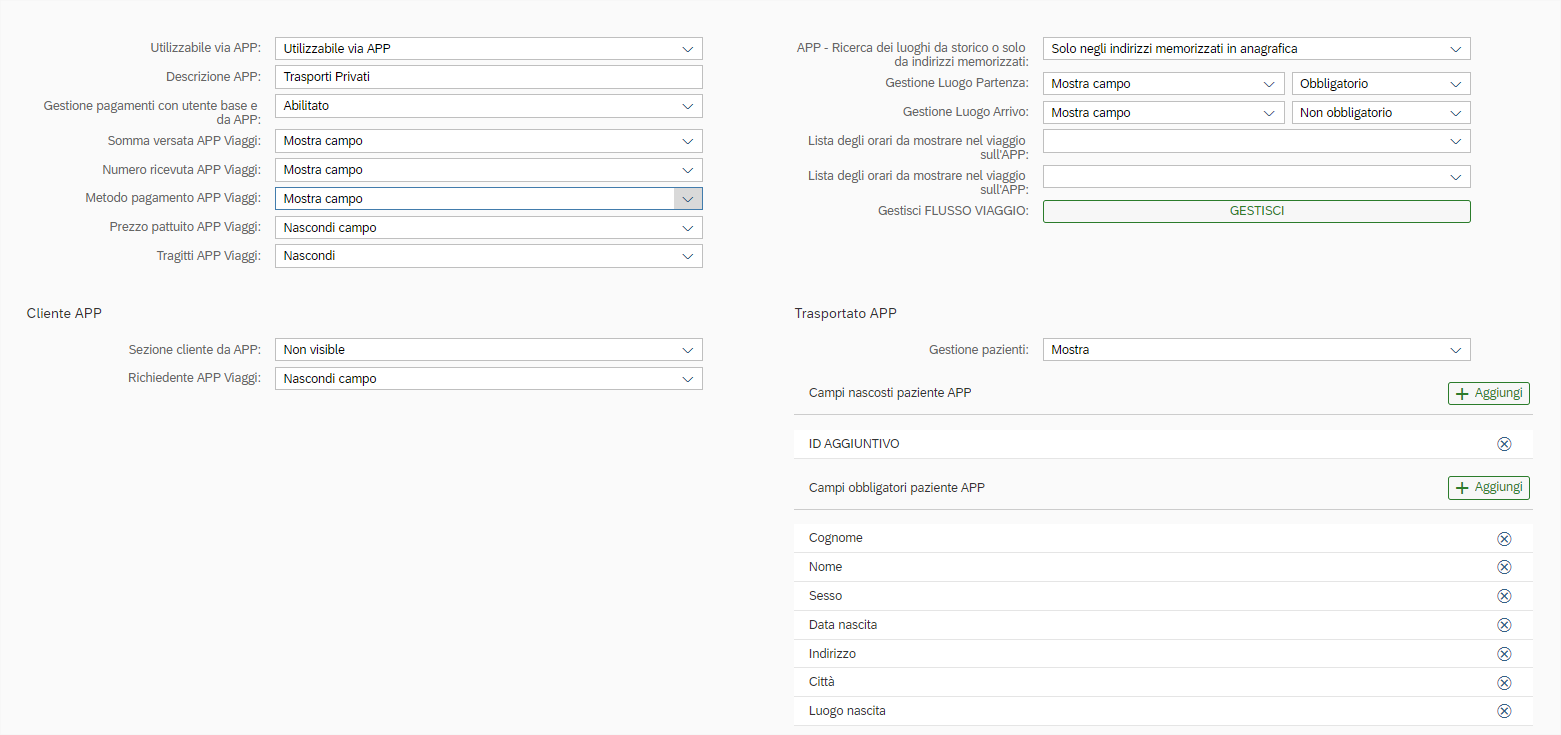Open Gestione pazienti dropdown
Screen dimensions: 1561x735
pyautogui.click(x=1455, y=350)
